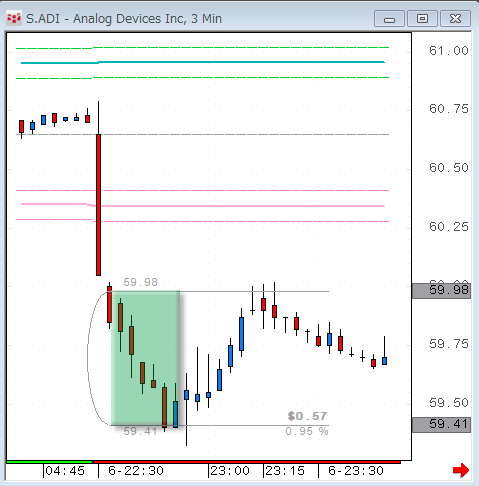Click the 6-22:30 time axis label

136,471
